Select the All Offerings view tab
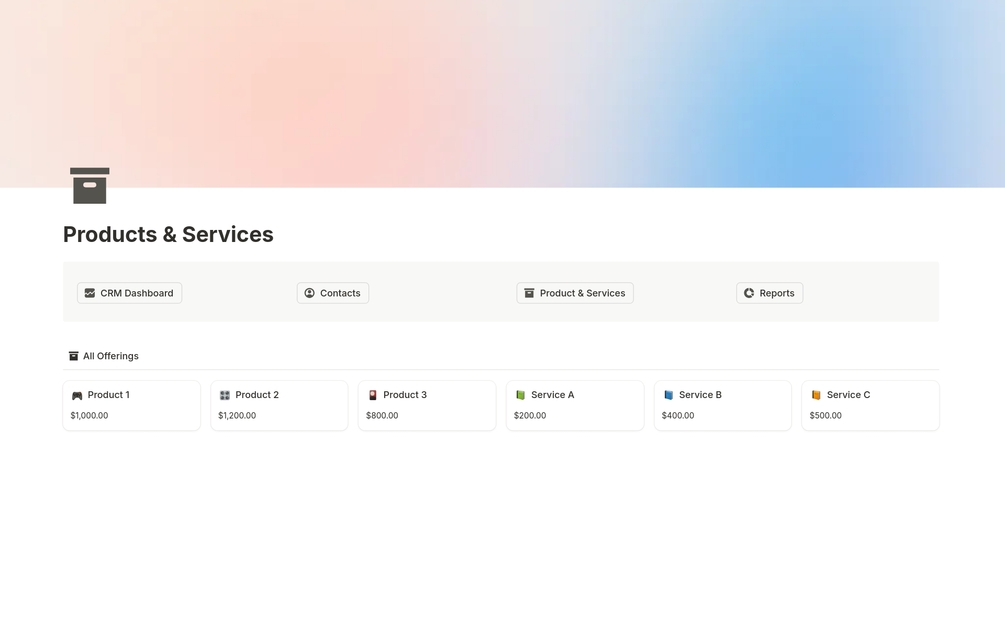Viewport: 1005px width, 628px height. point(104,356)
